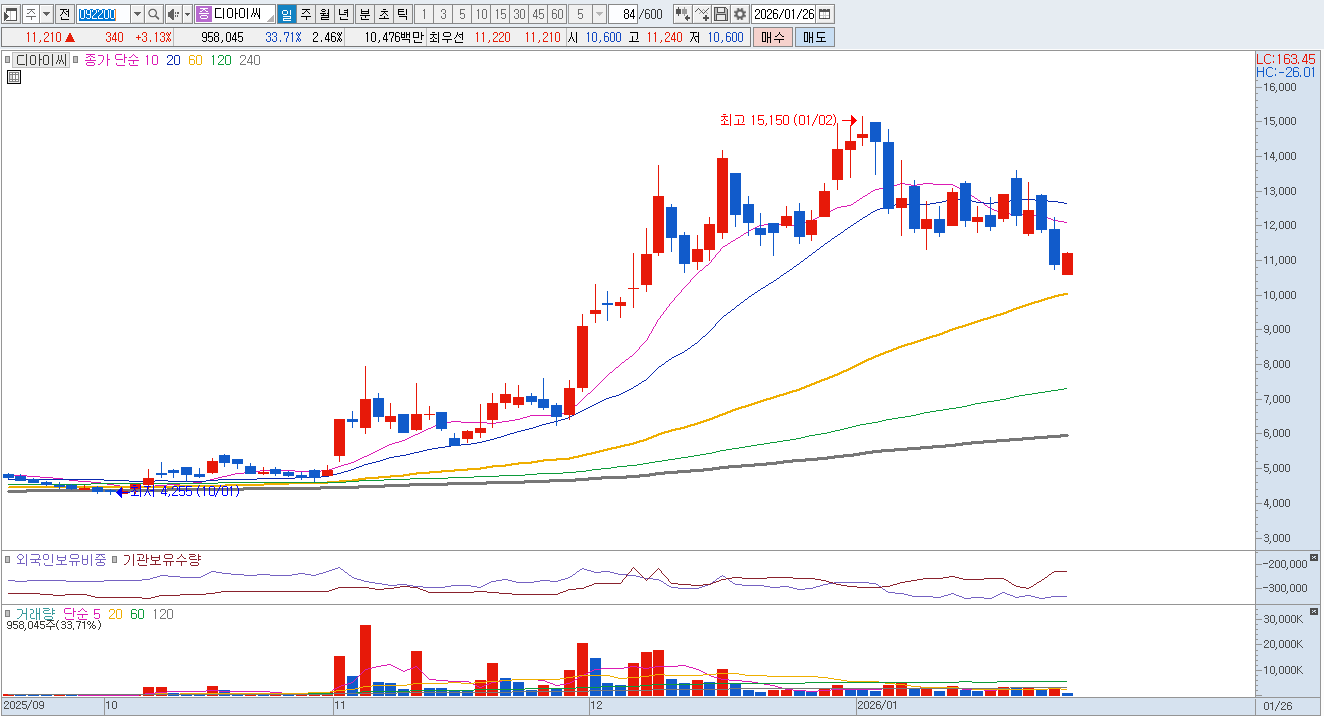
Task: Click the data grid icon below the 디아이씨 label
Action: pyautogui.click(x=14, y=77)
